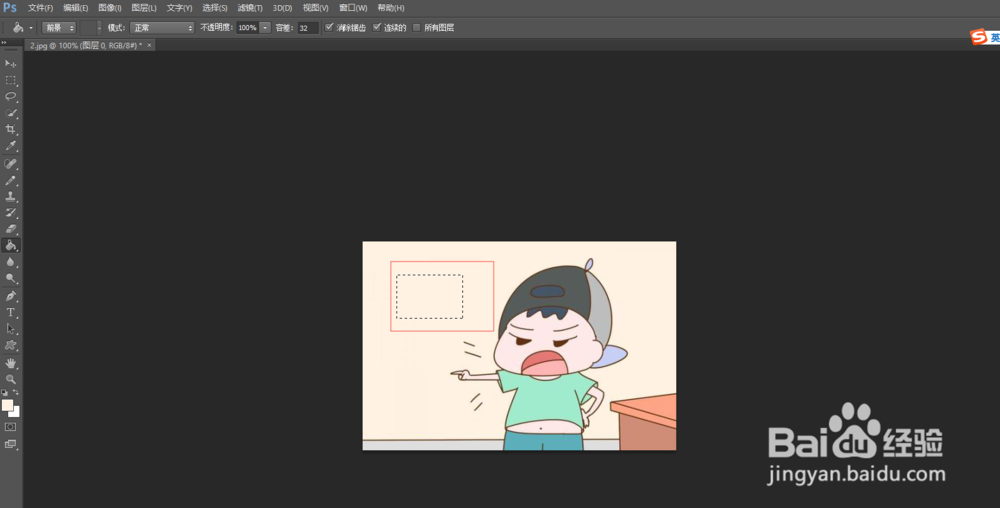Select the Paint Bucket tool in toolbox

[x=11, y=245]
